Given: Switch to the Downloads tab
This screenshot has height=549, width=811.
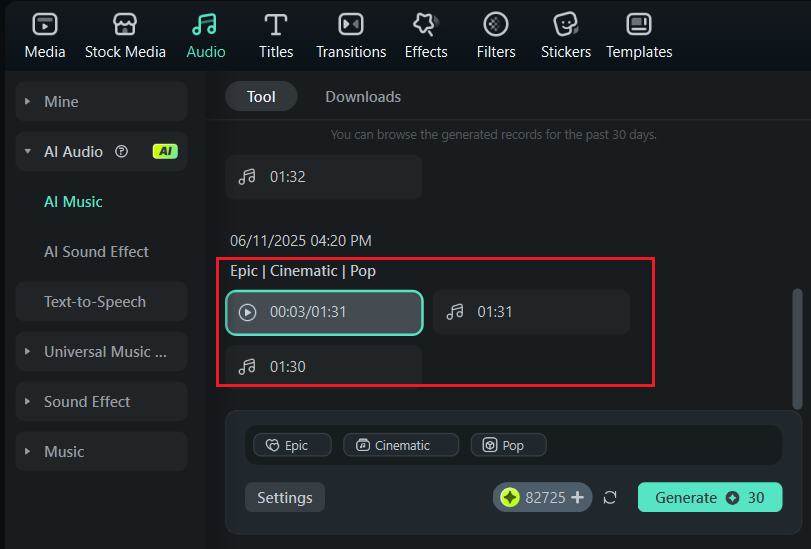Looking at the screenshot, I should coord(363,97).
